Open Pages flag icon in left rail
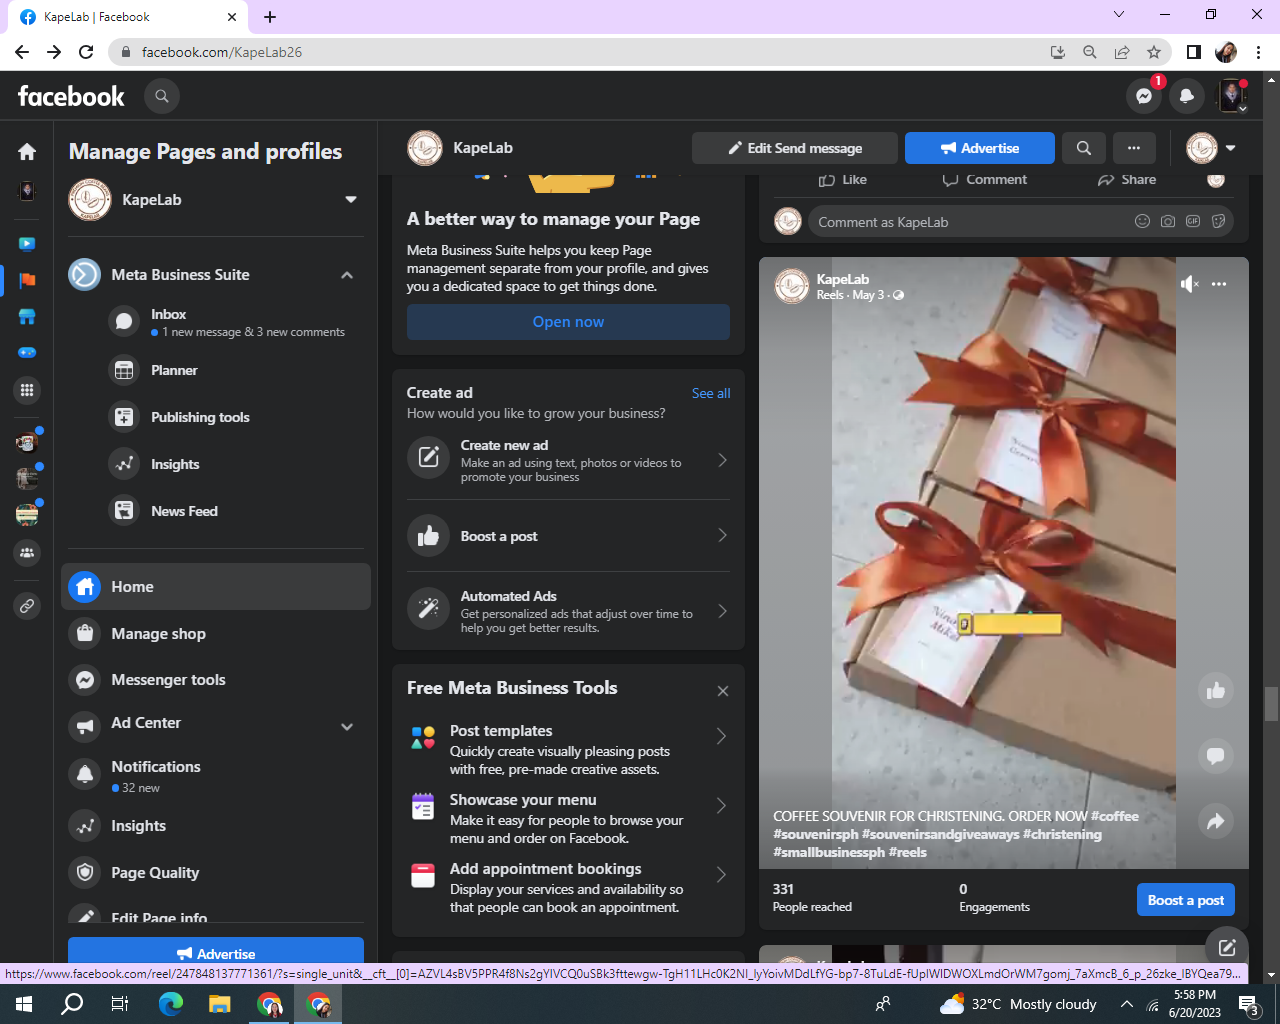The width and height of the screenshot is (1280, 1024). point(27,280)
